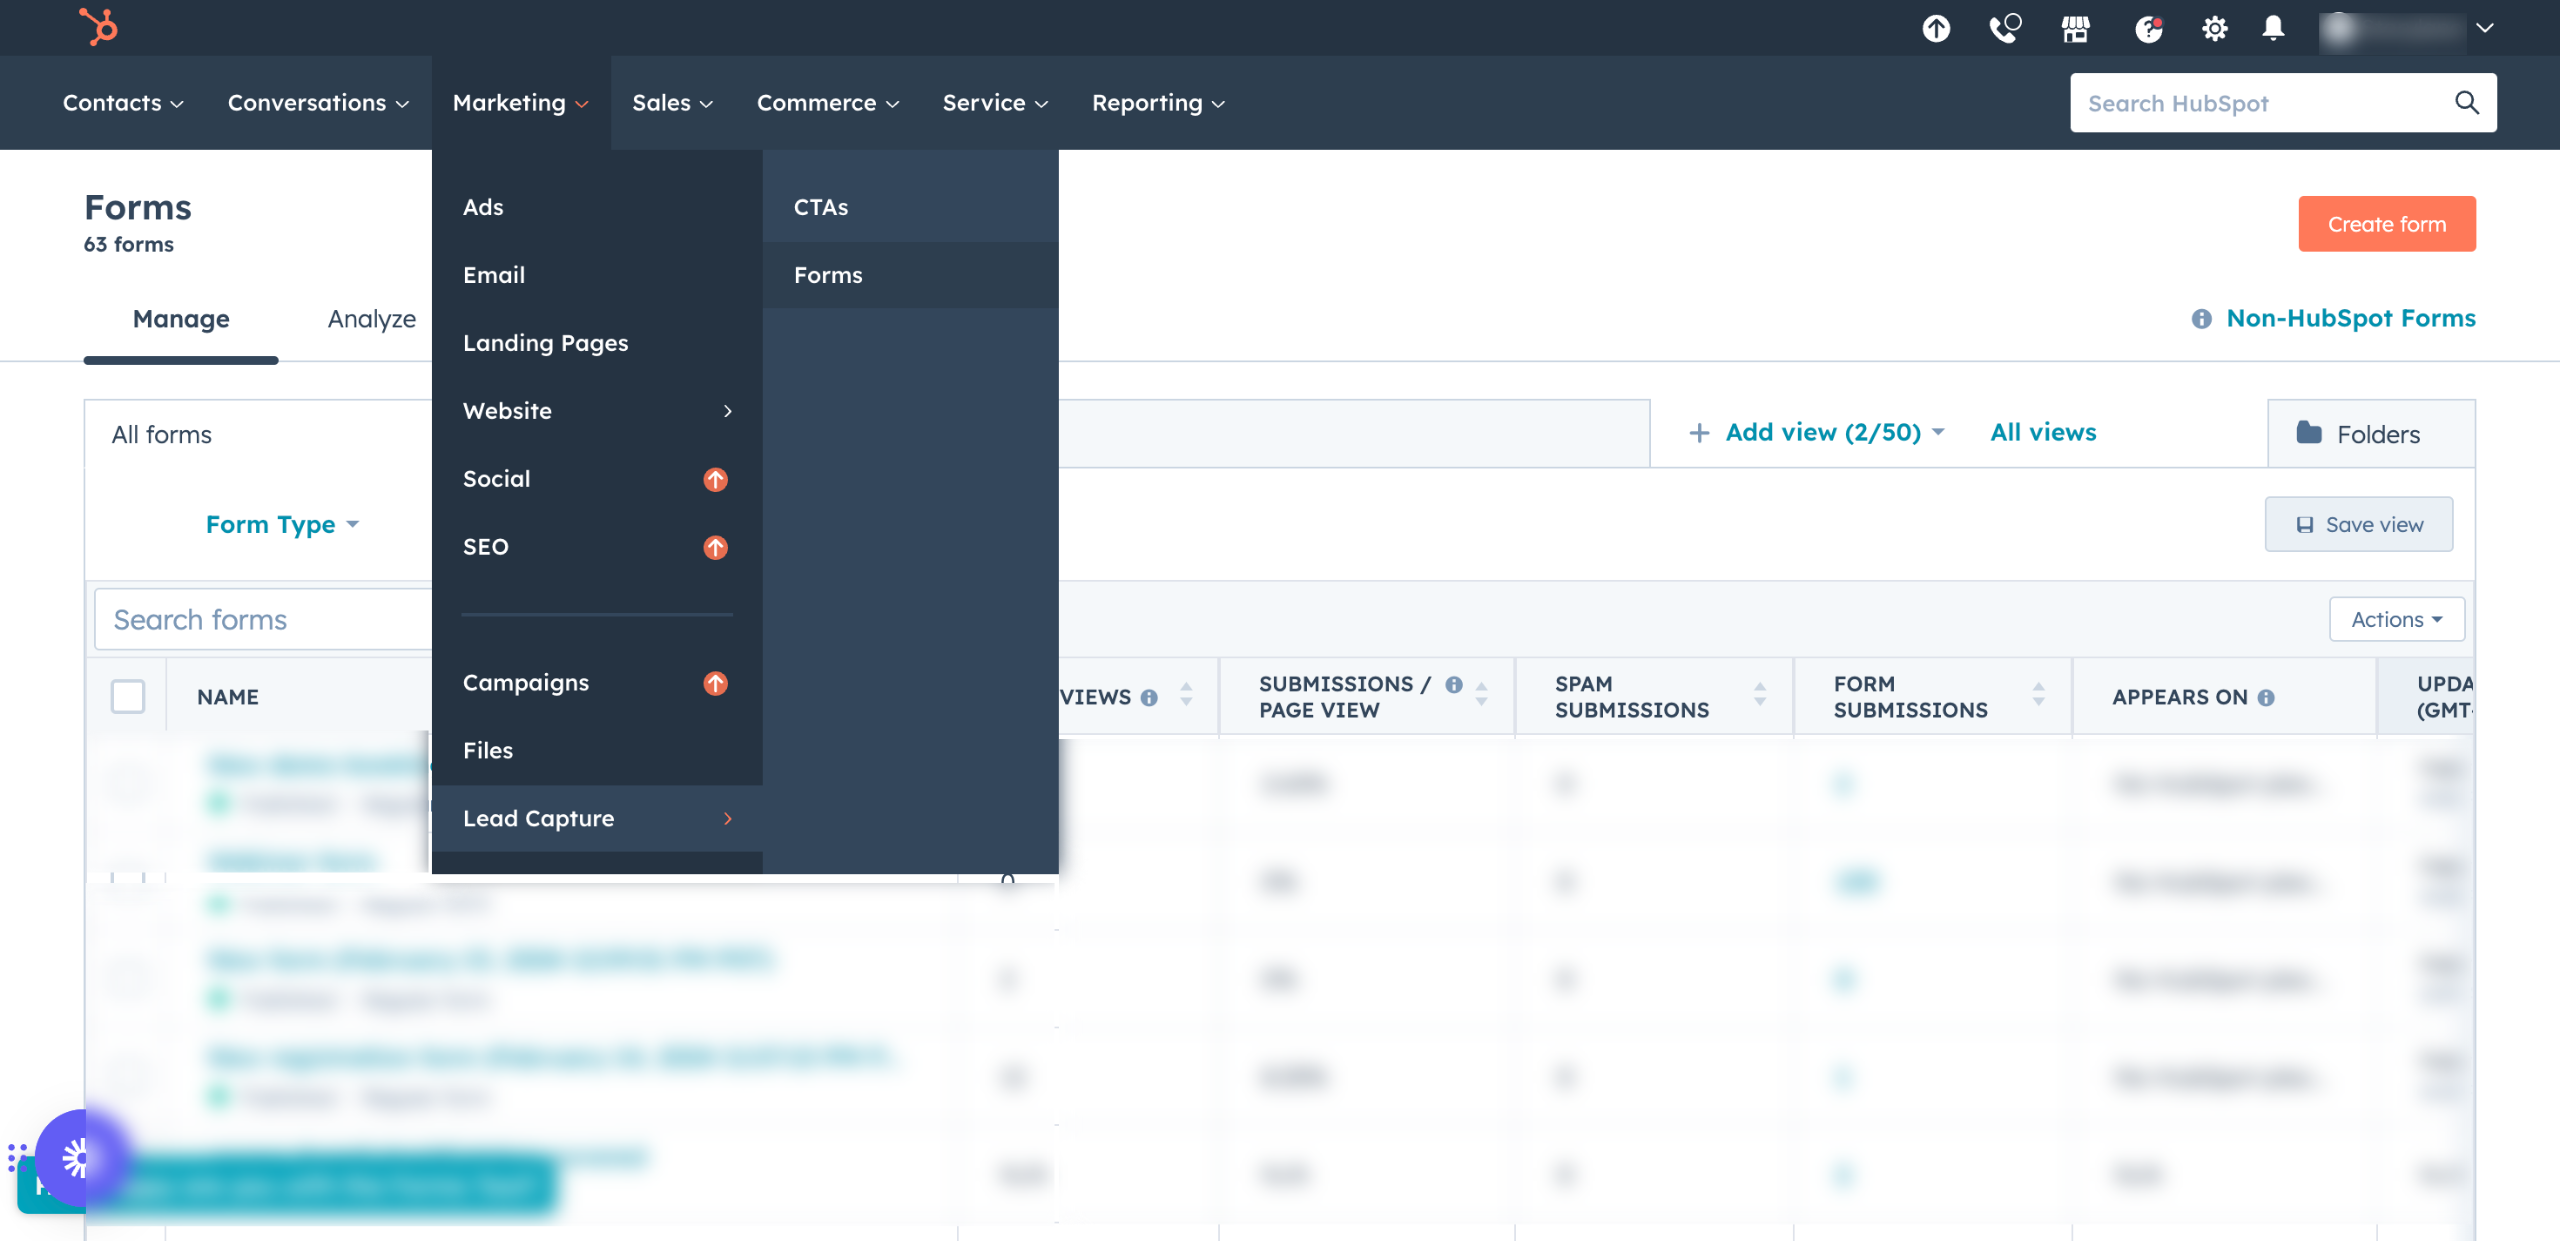The height and width of the screenshot is (1241, 2560).
Task: Open the notifications bell
Action: 2273,28
